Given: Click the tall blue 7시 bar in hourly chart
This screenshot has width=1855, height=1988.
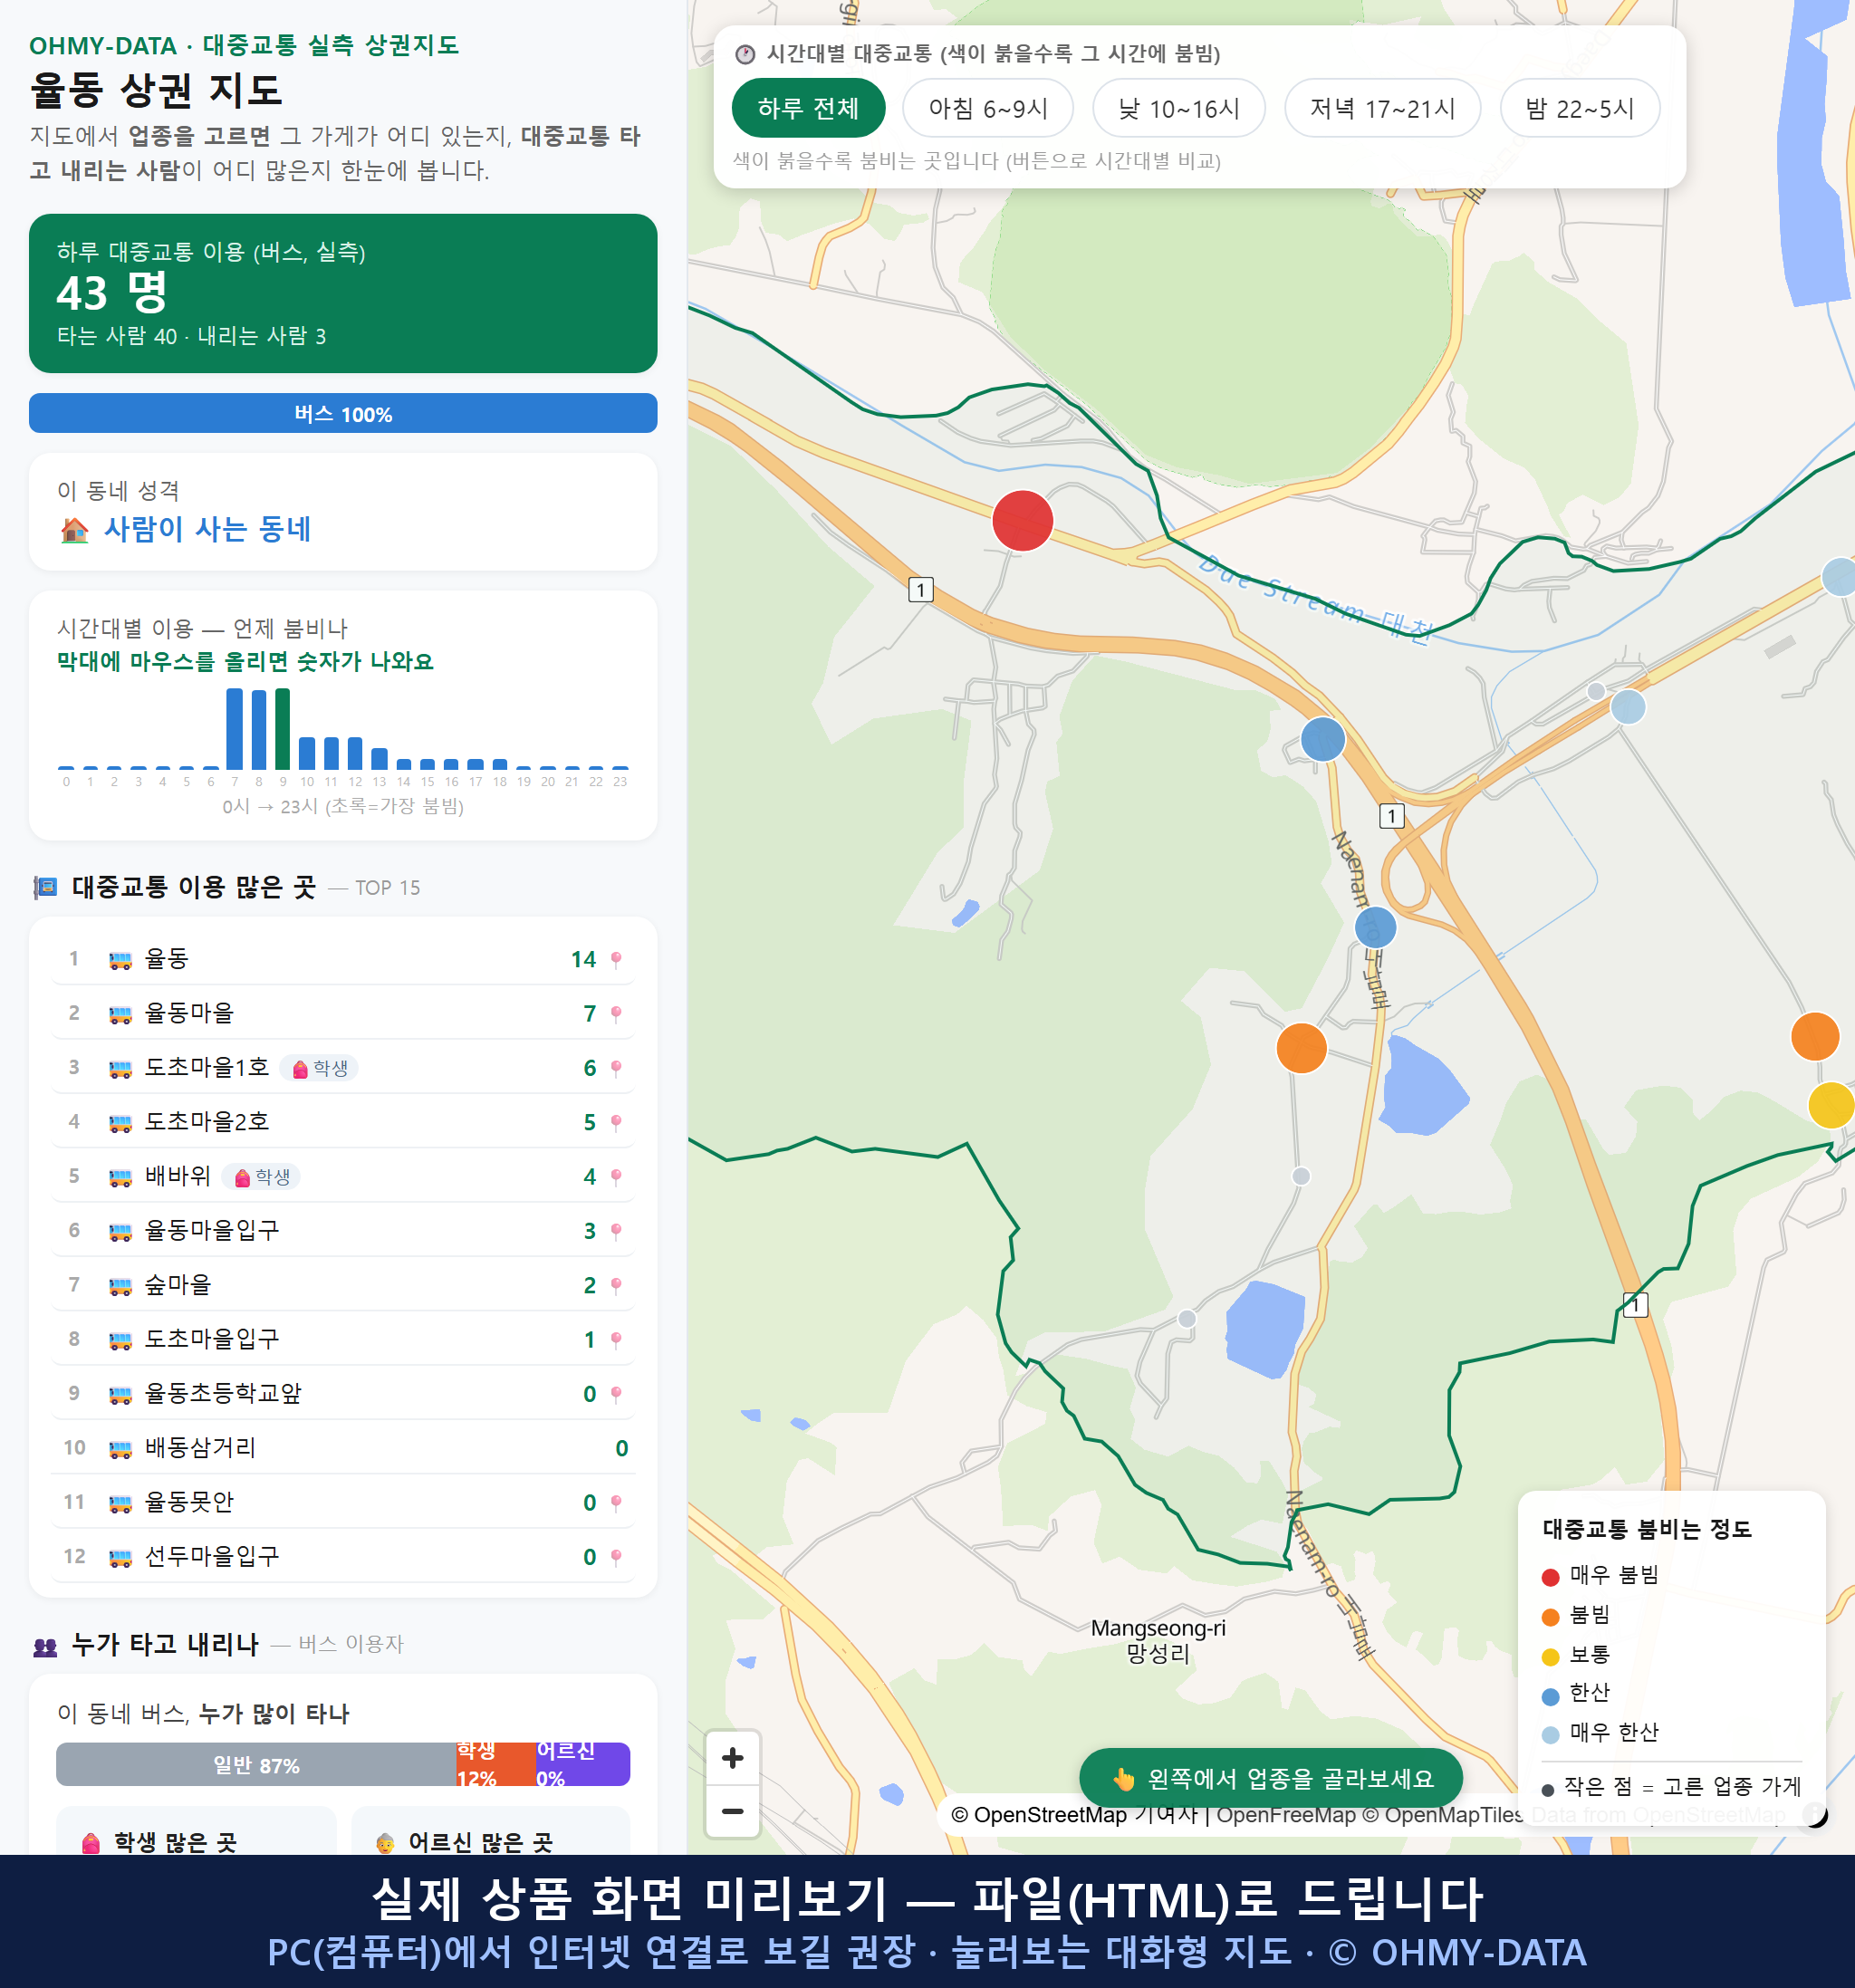Looking at the screenshot, I should [x=235, y=728].
